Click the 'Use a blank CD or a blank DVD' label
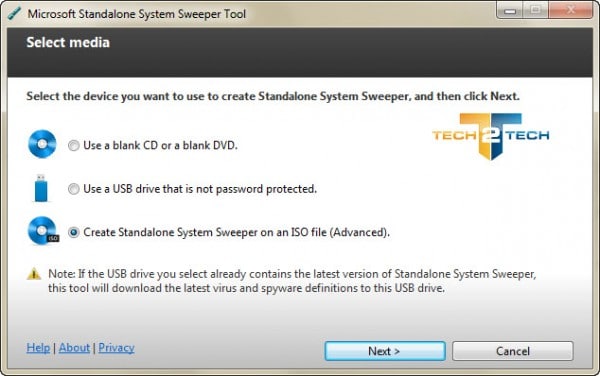The image size is (600, 376). [x=160, y=145]
